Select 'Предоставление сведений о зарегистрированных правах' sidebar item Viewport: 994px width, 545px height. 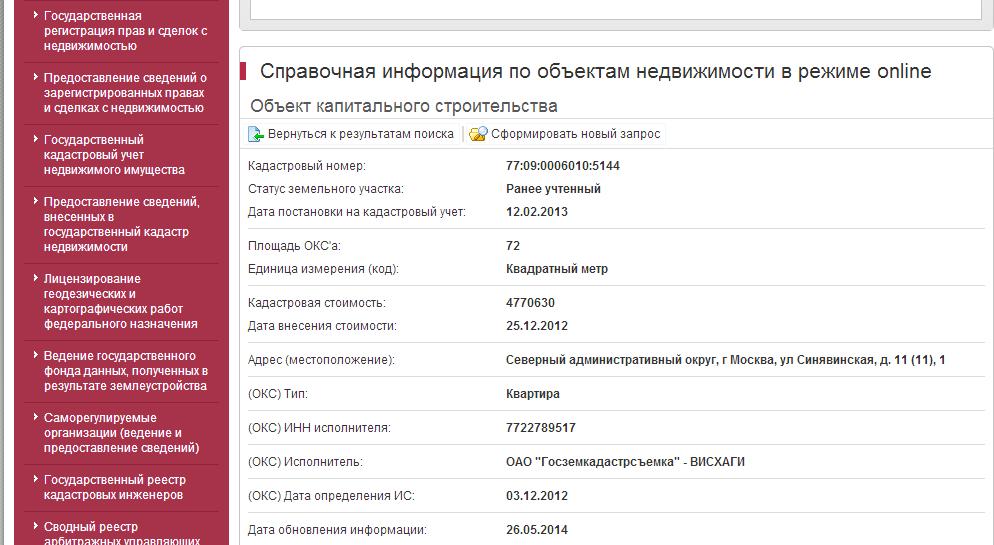[125, 93]
